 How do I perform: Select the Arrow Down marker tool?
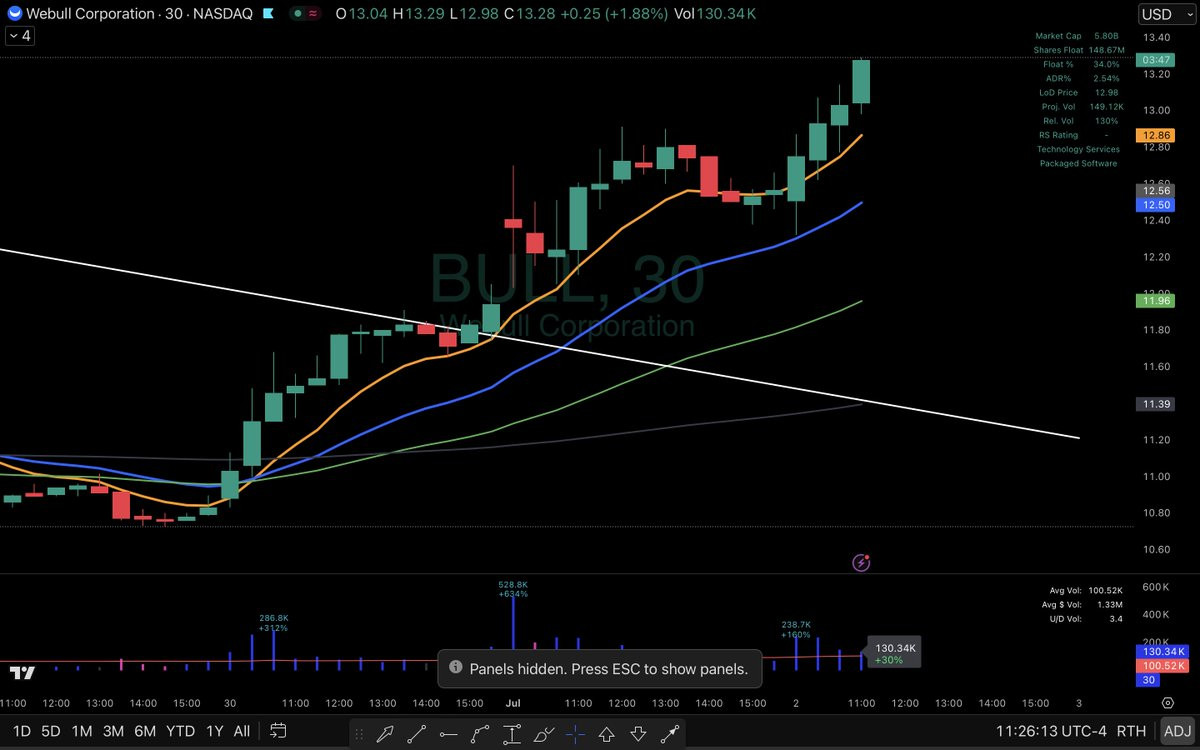(x=638, y=734)
